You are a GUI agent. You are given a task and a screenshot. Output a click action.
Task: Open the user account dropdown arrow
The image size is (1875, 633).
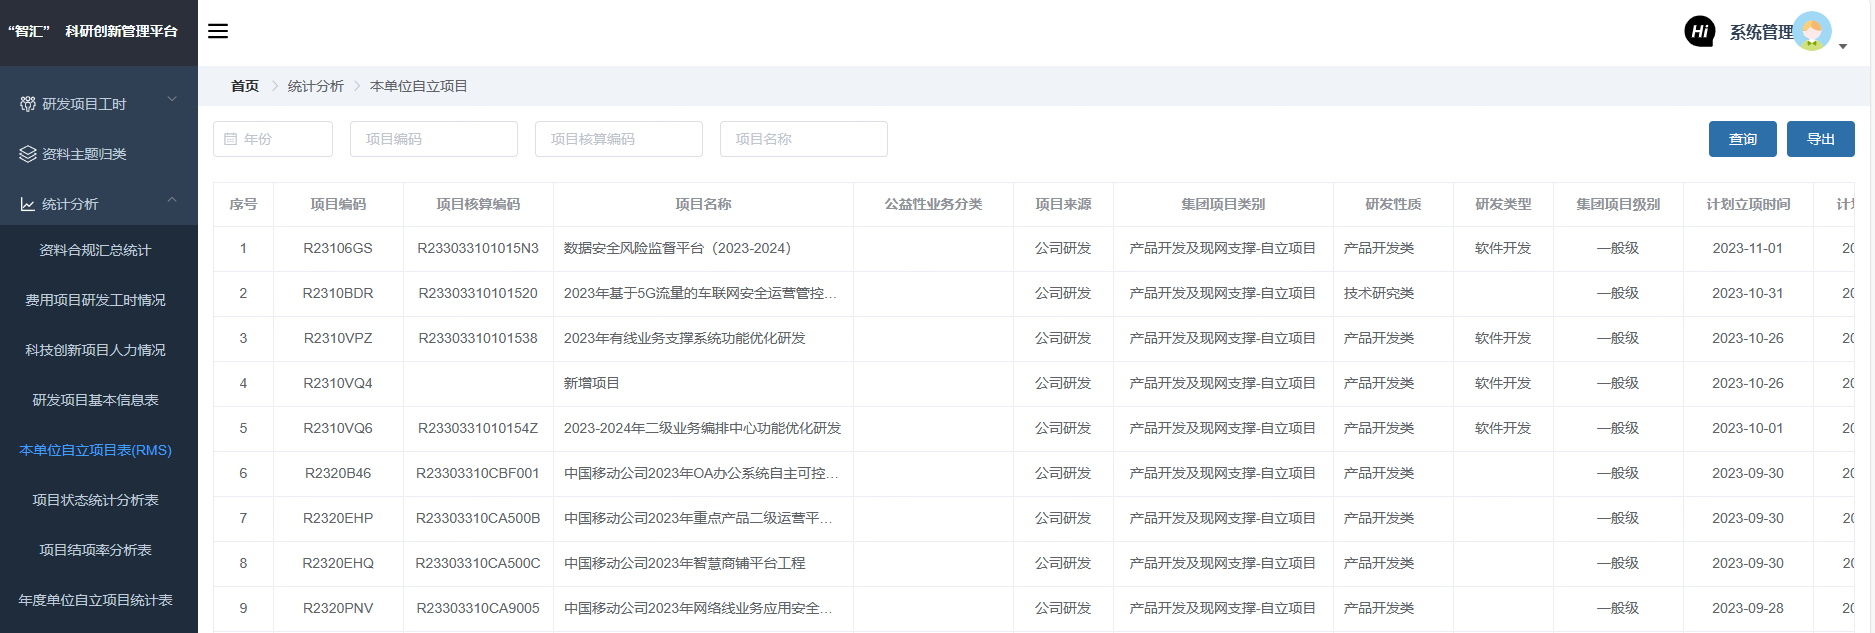1843,46
